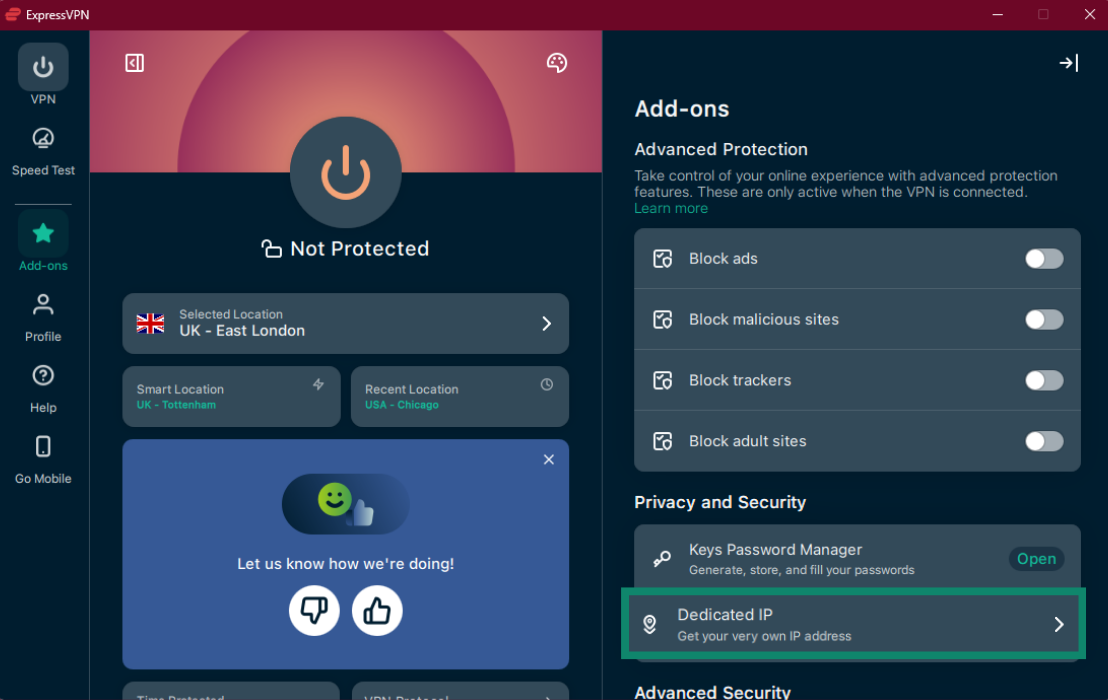Click the large power connect button

(x=345, y=173)
